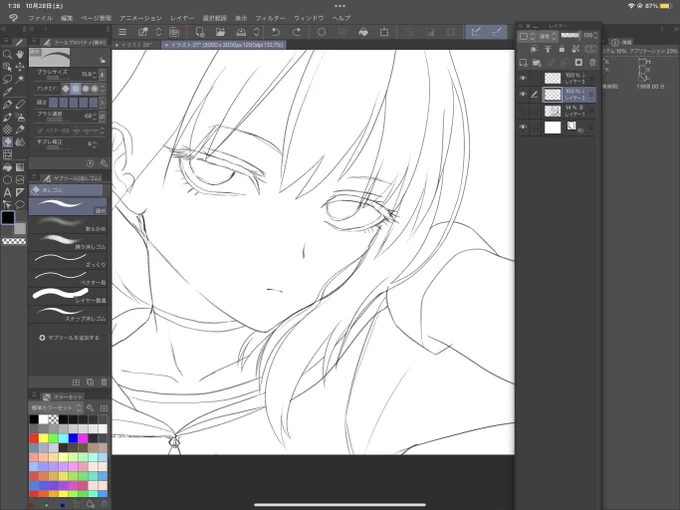Click the add sub tool button
Image resolution: width=680 pixels, height=510 pixels.
[69, 337]
